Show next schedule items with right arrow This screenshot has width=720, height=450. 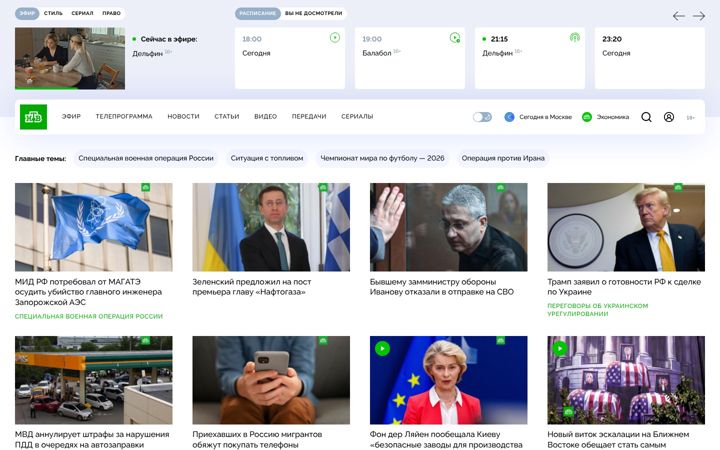[x=698, y=16]
